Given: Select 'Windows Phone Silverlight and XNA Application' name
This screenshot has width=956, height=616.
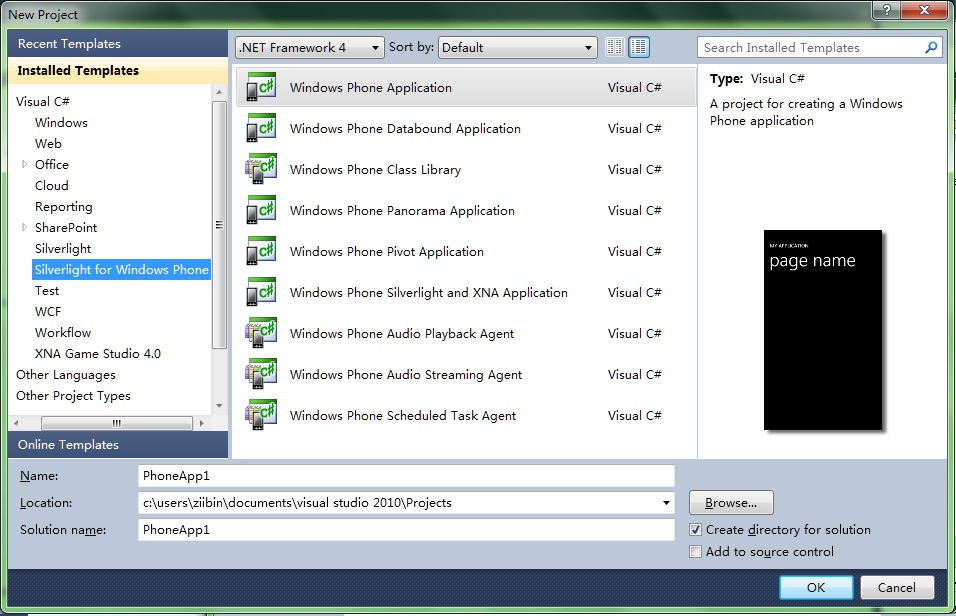Looking at the screenshot, I should 429,293.
